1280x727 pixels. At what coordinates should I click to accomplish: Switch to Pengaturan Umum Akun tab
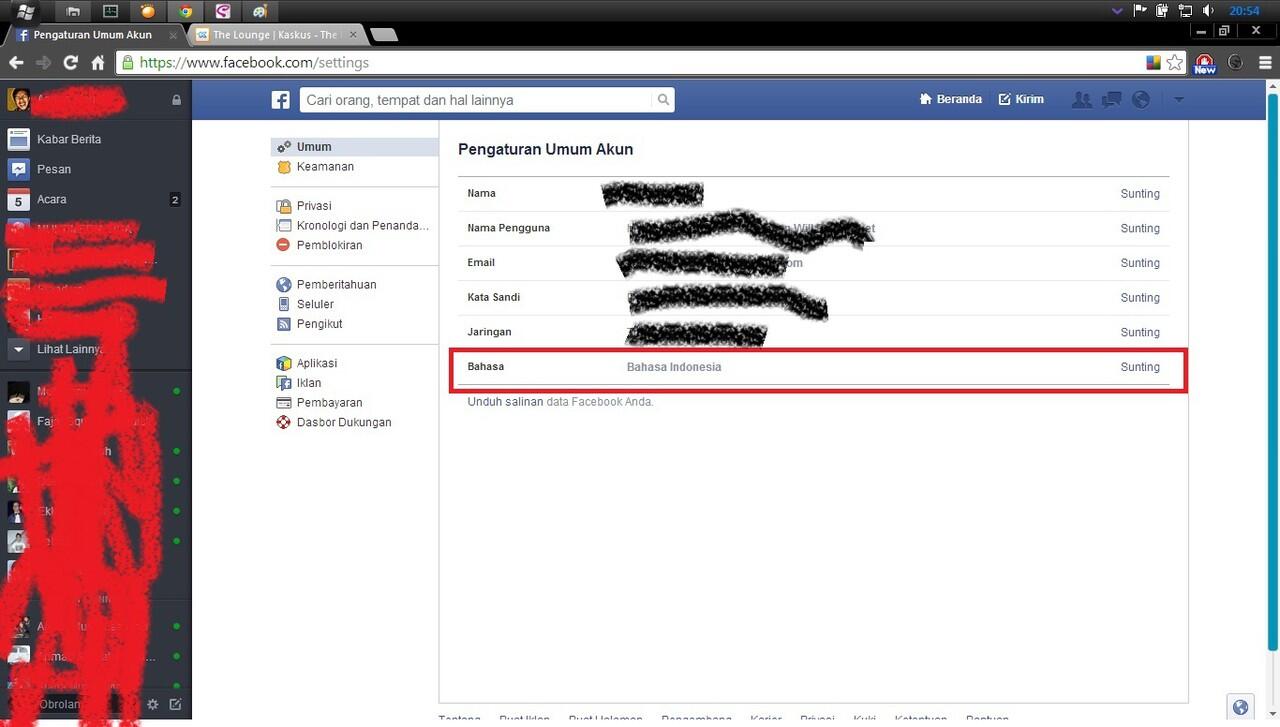[92, 35]
